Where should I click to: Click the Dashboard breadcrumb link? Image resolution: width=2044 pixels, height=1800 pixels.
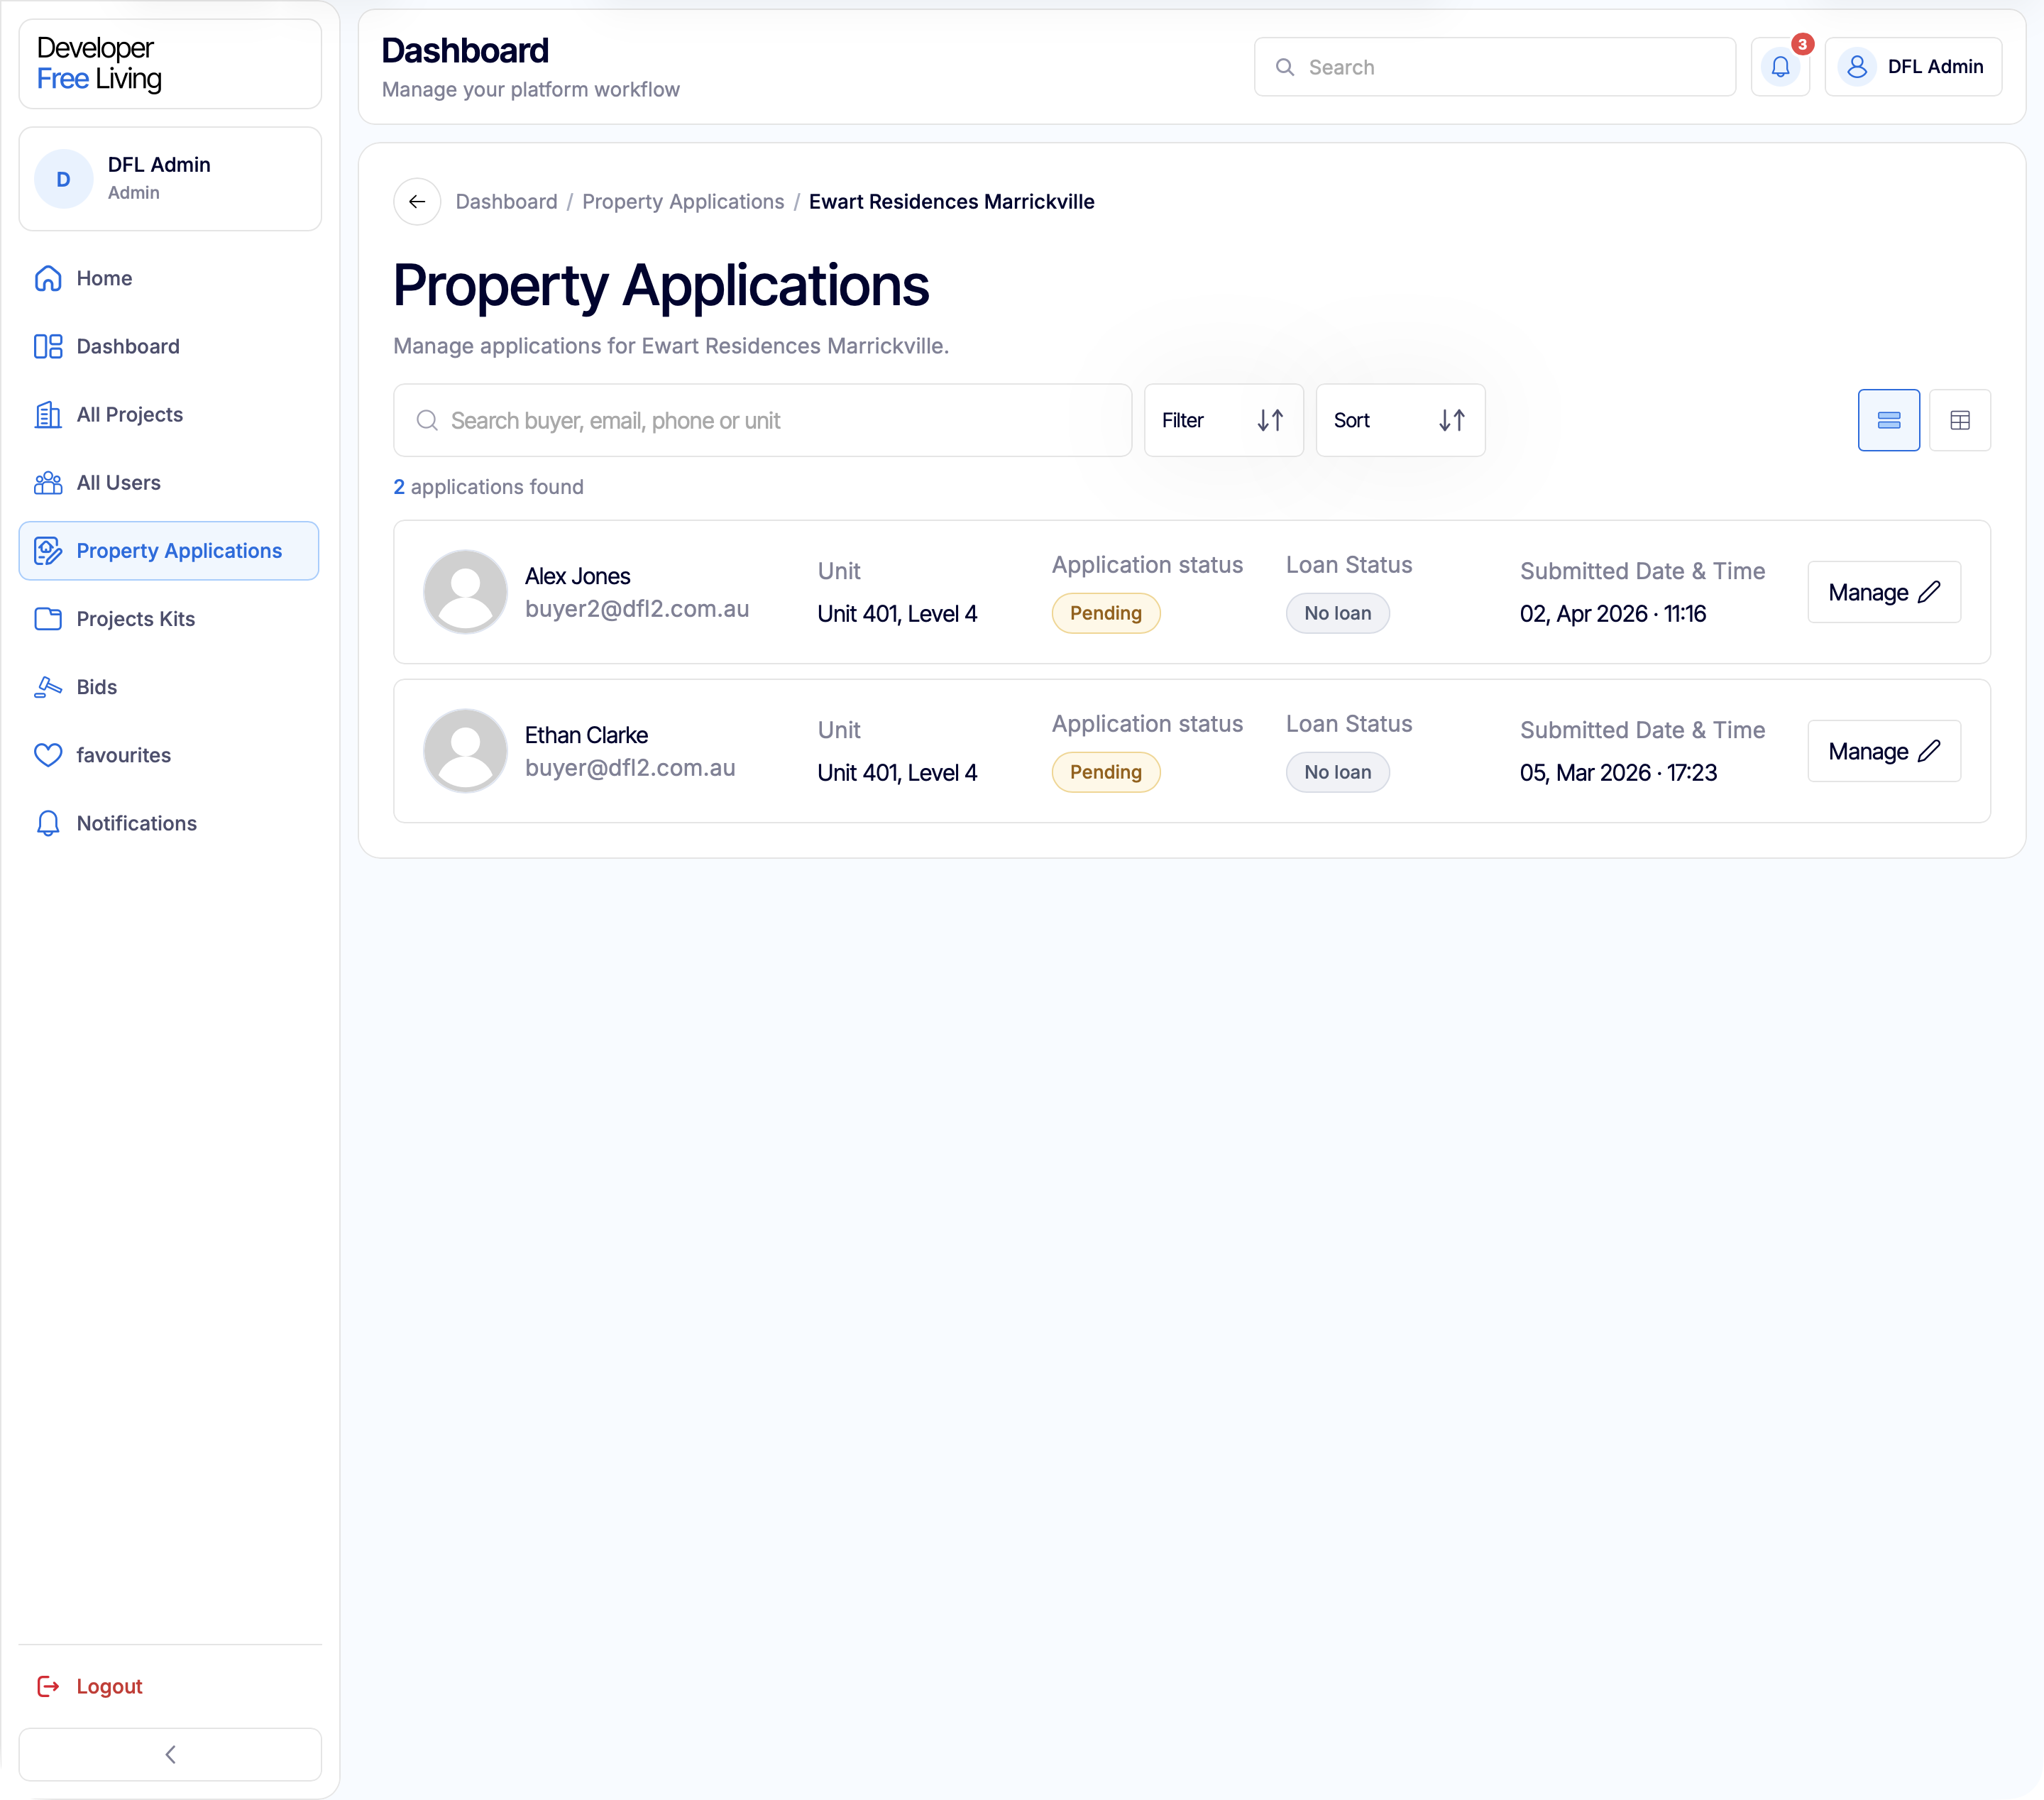(507, 202)
